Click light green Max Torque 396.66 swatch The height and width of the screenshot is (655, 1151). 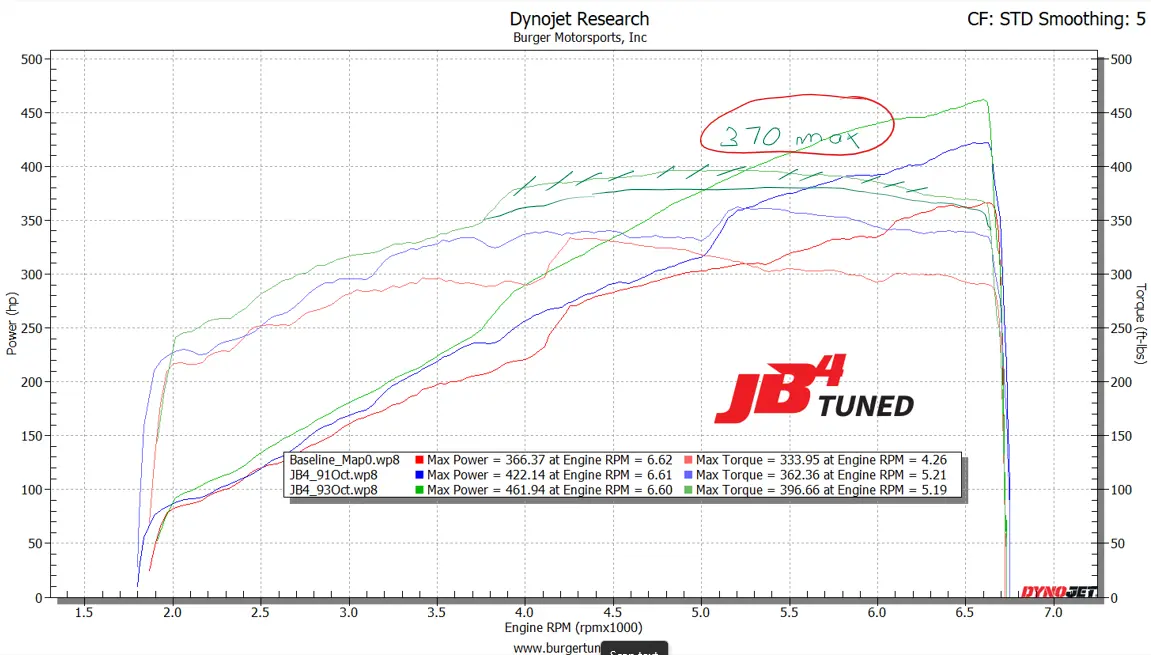coord(688,490)
